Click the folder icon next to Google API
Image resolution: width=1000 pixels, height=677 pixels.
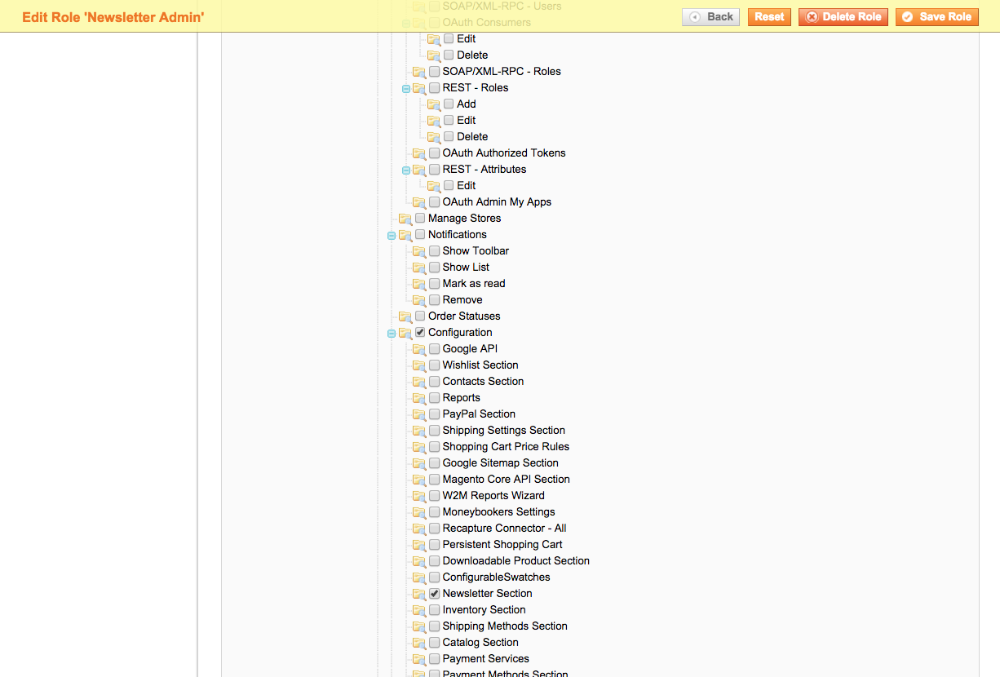[419, 350]
